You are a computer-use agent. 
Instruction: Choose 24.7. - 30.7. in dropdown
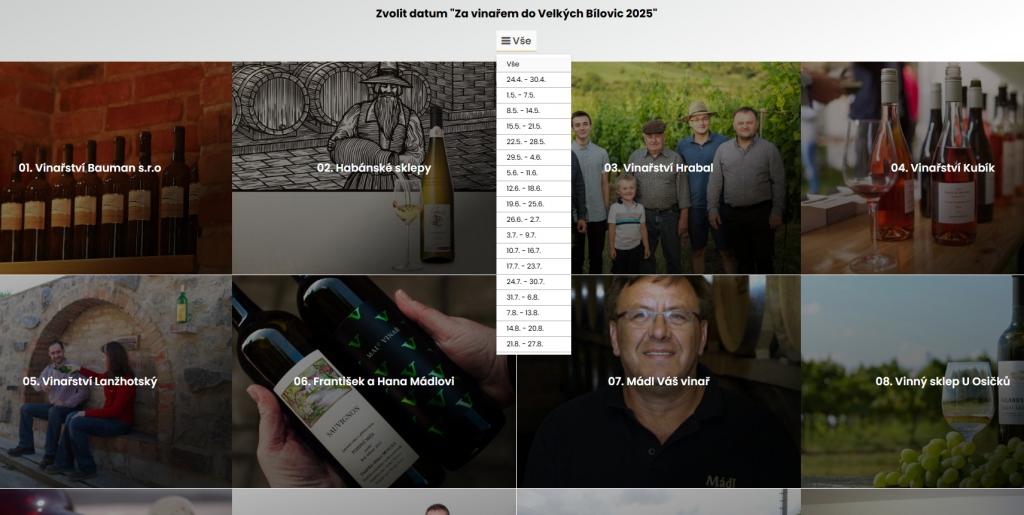[x=534, y=282]
